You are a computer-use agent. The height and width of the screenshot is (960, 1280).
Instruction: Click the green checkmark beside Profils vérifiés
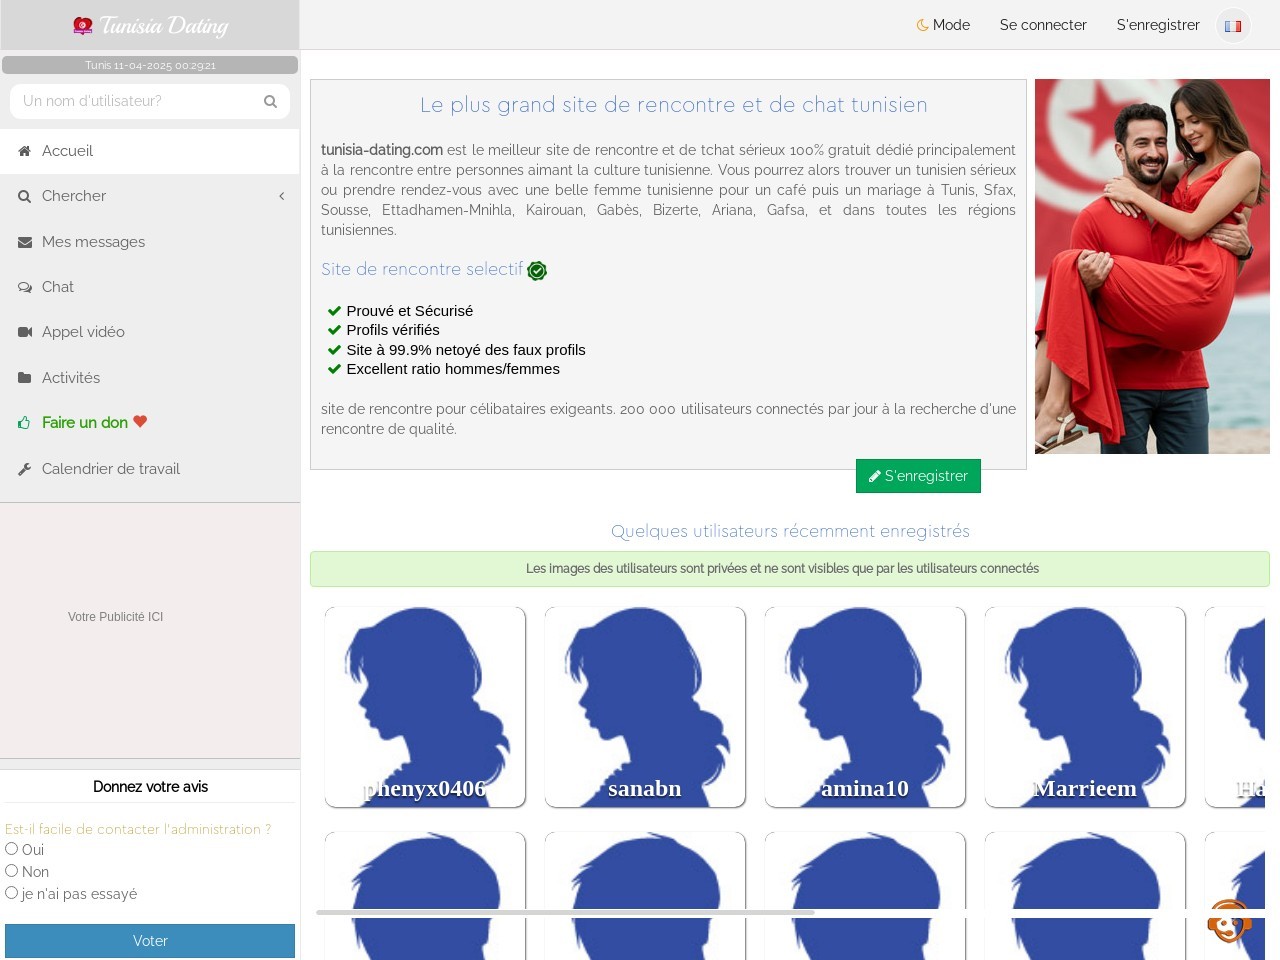pyautogui.click(x=335, y=330)
